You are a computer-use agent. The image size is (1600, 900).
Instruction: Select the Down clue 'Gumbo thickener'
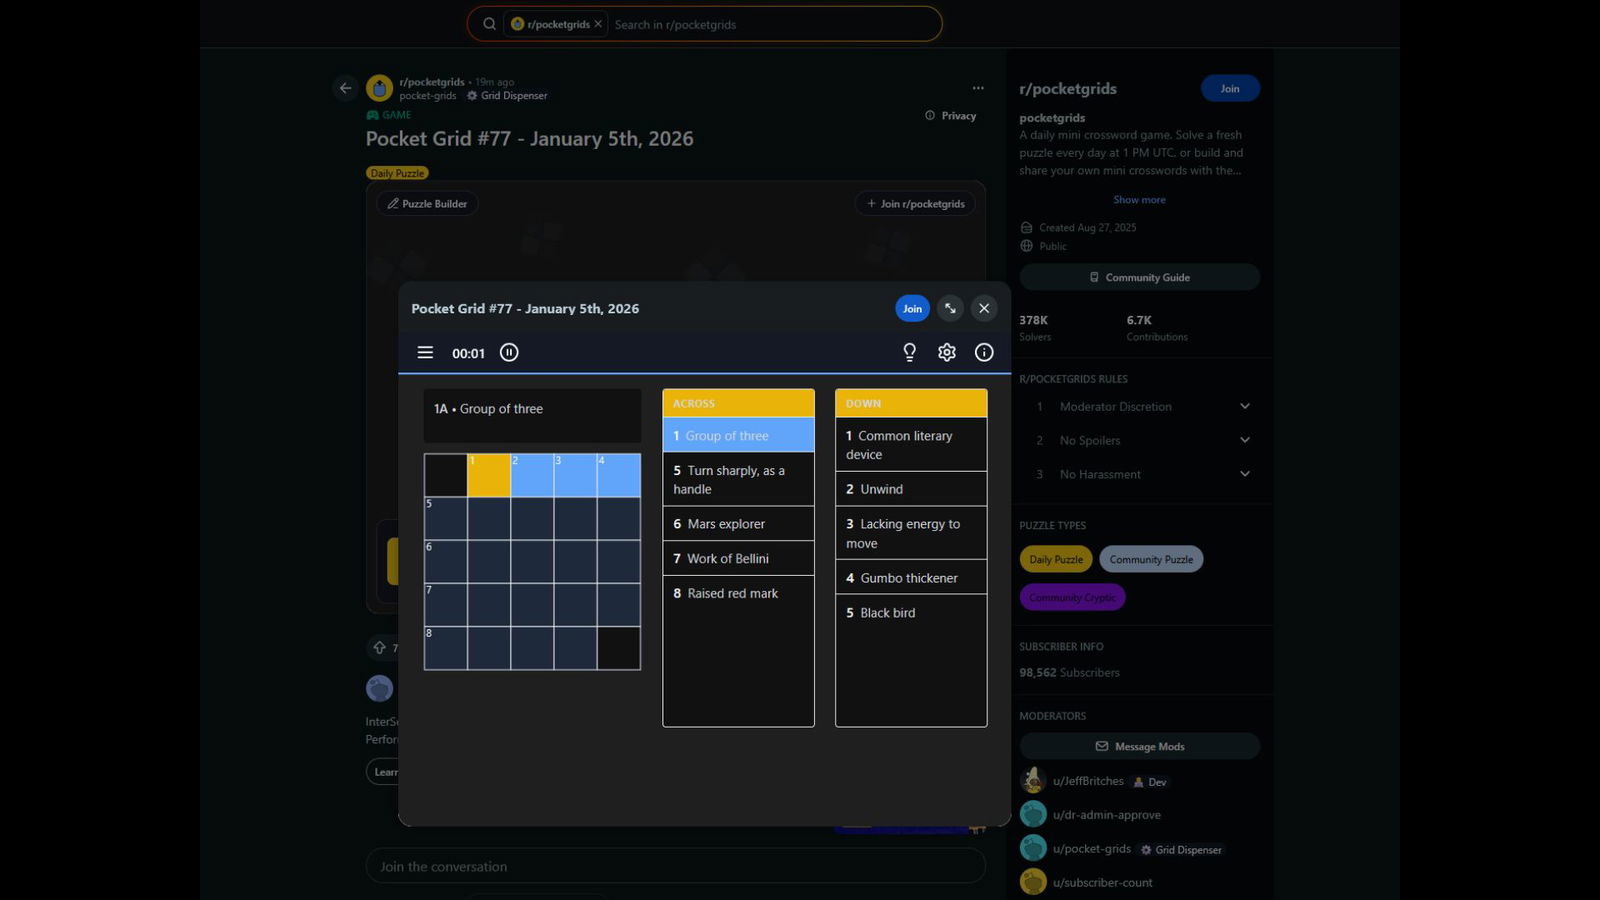(x=910, y=578)
